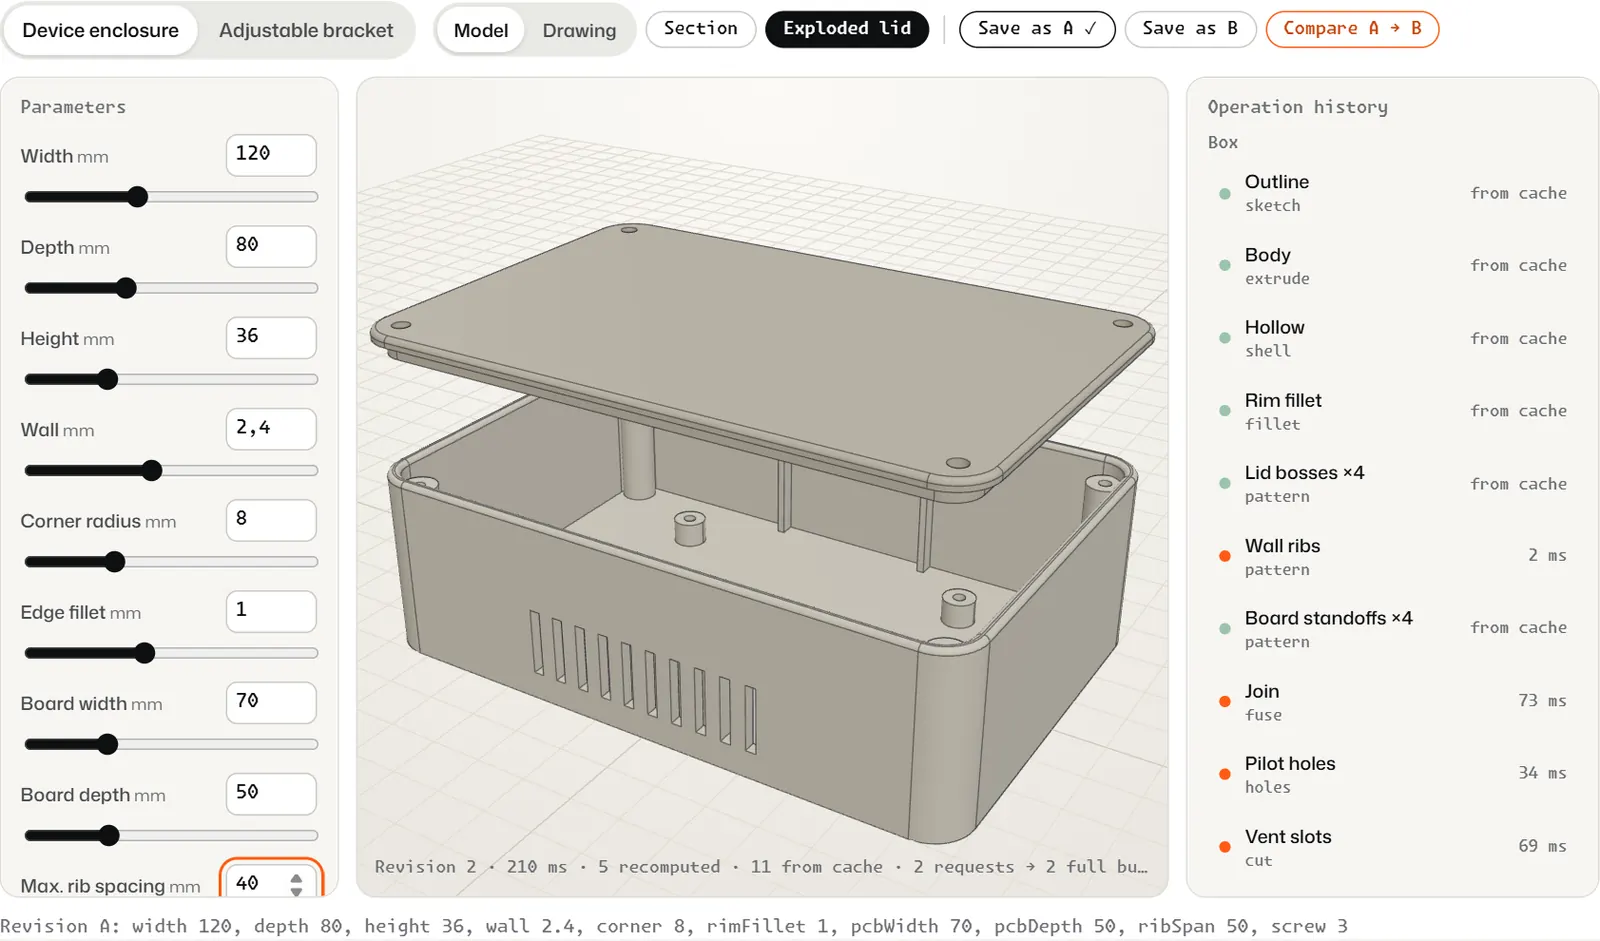Screen dimensions: 1600x941
Task: Click the Board depth input field
Action: click(x=271, y=793)
